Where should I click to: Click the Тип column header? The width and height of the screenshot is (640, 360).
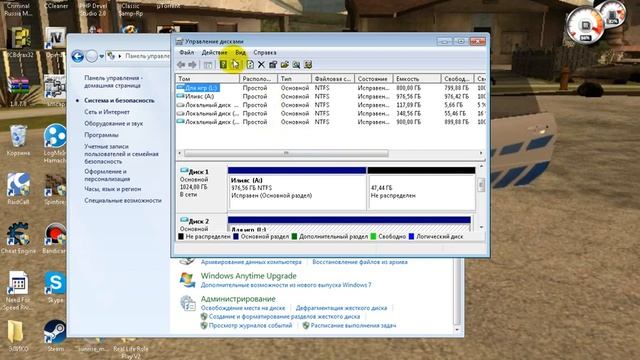point(294,78)
